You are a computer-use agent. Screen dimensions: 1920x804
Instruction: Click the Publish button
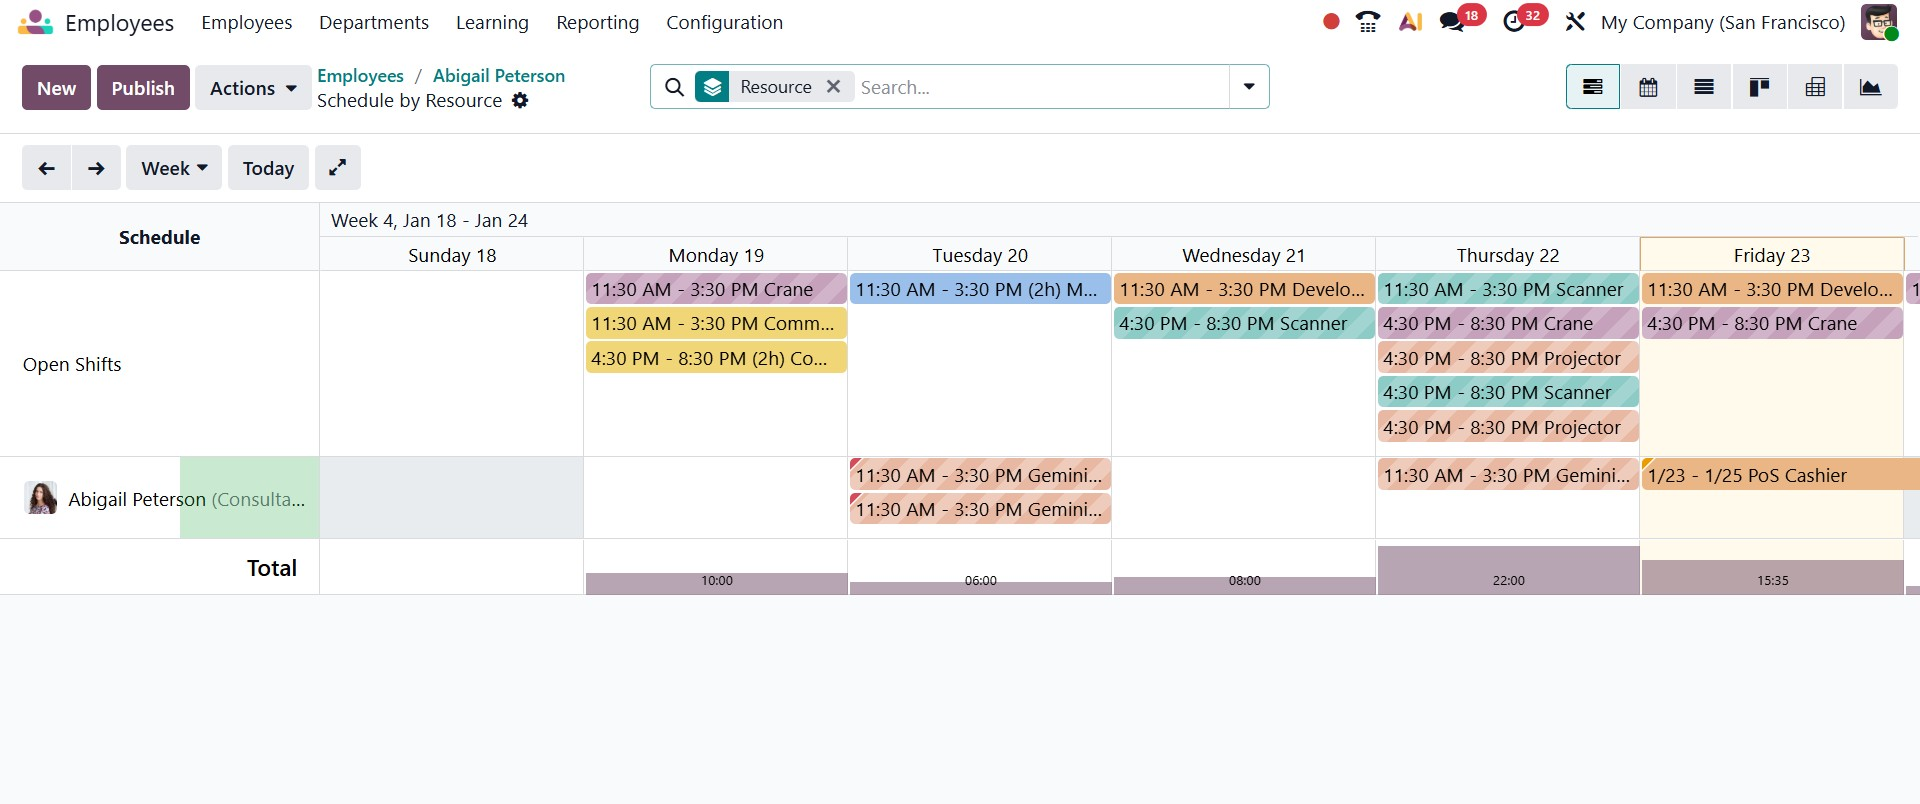[x=143, y=88]
